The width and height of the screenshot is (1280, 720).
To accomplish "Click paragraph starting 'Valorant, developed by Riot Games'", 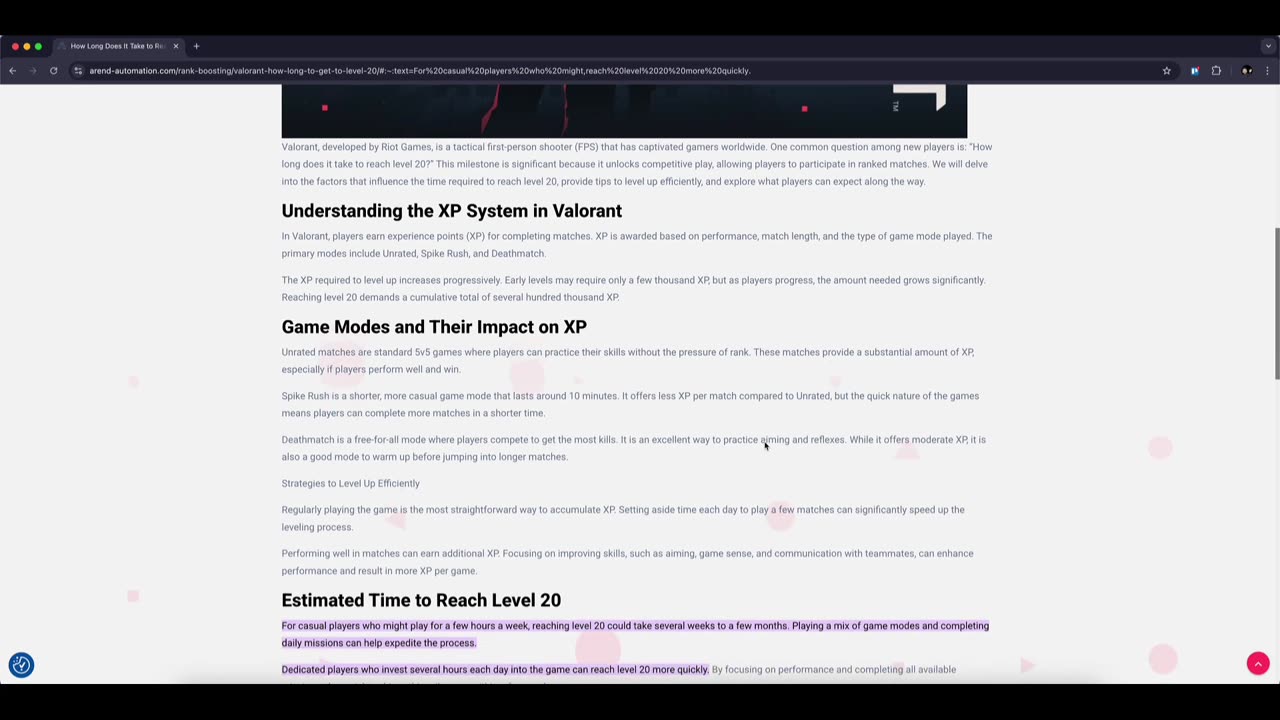I will pyautogui.click(x=637, y=164).
